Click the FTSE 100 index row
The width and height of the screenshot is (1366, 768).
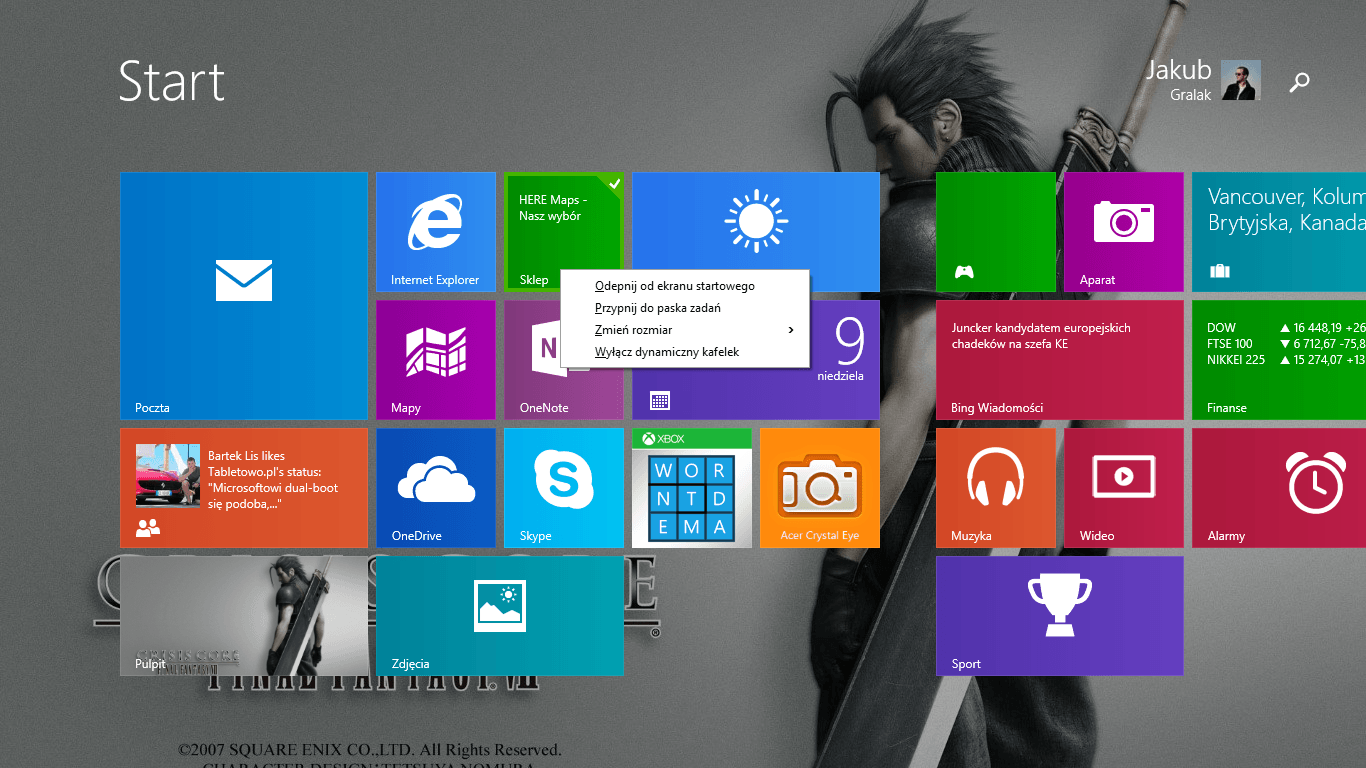coord(1286,344)
